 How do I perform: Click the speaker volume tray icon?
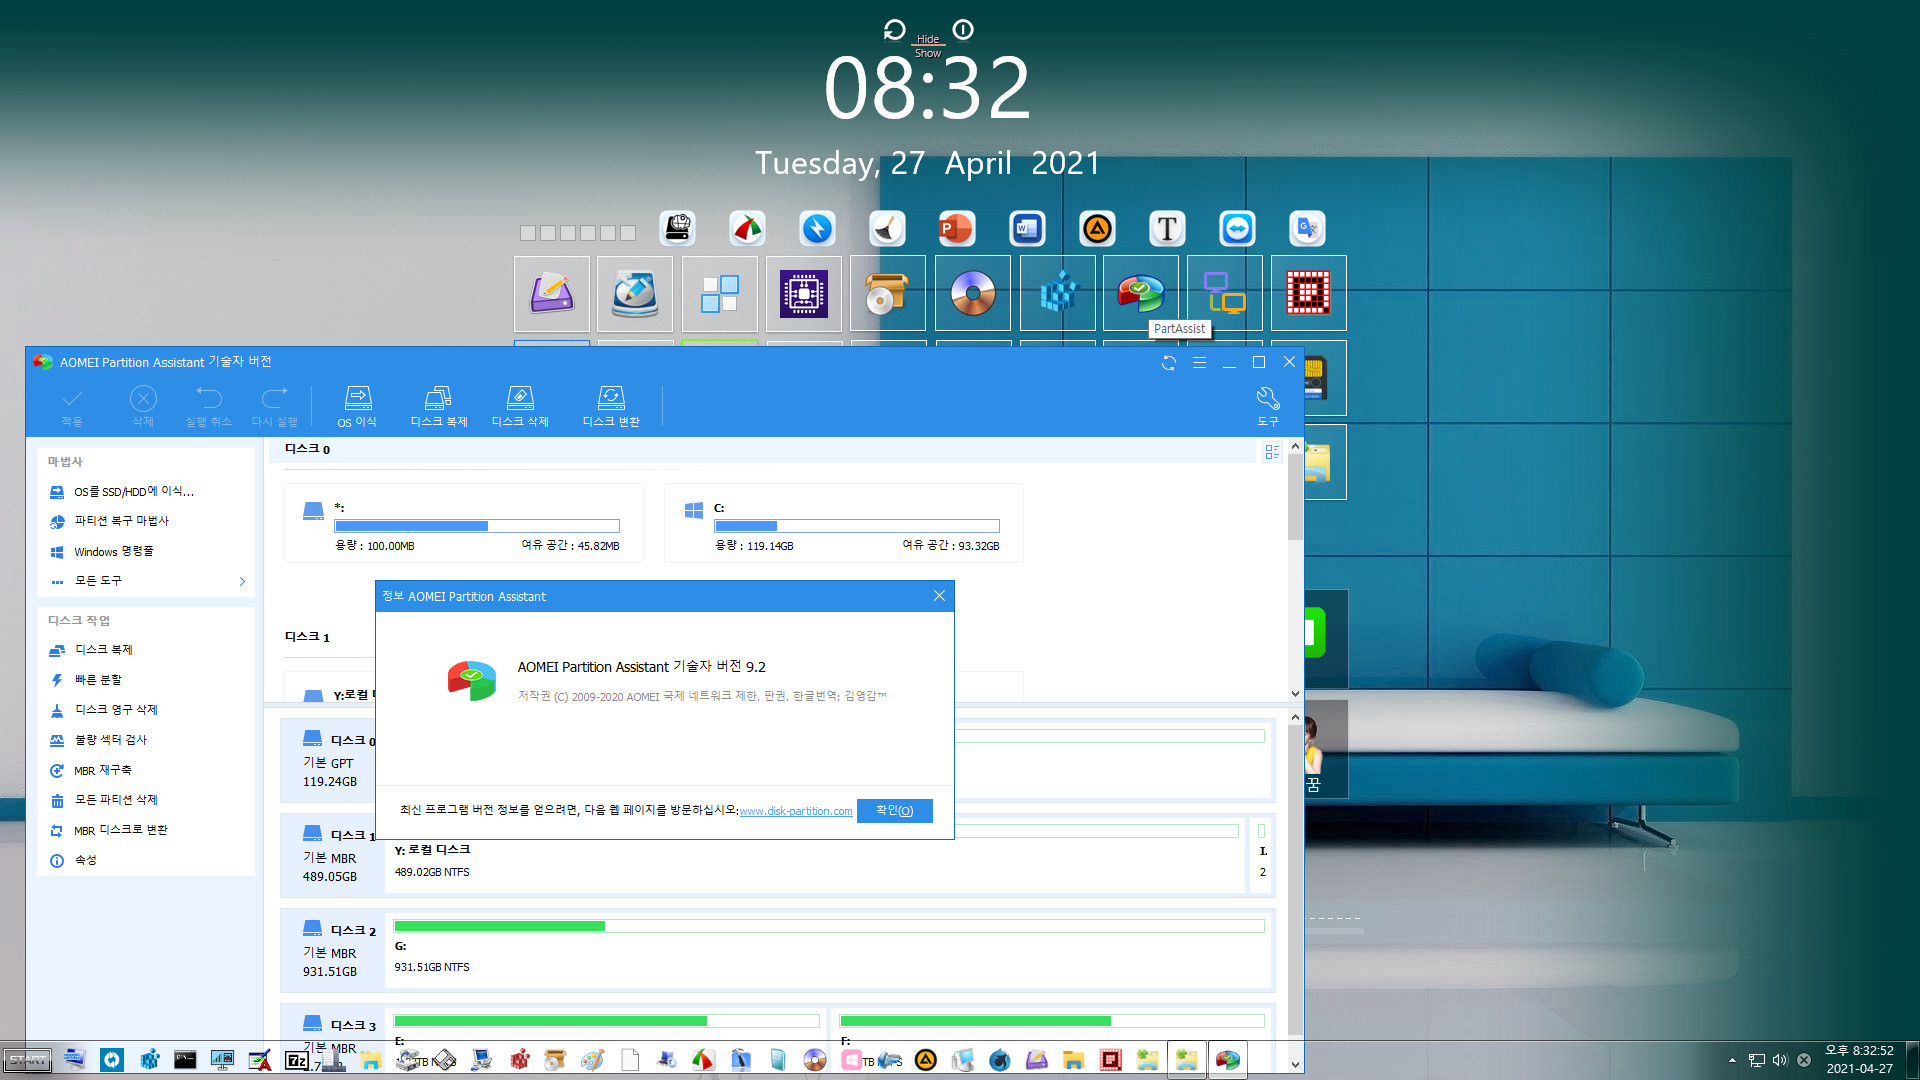[x=1780, y=1060]
